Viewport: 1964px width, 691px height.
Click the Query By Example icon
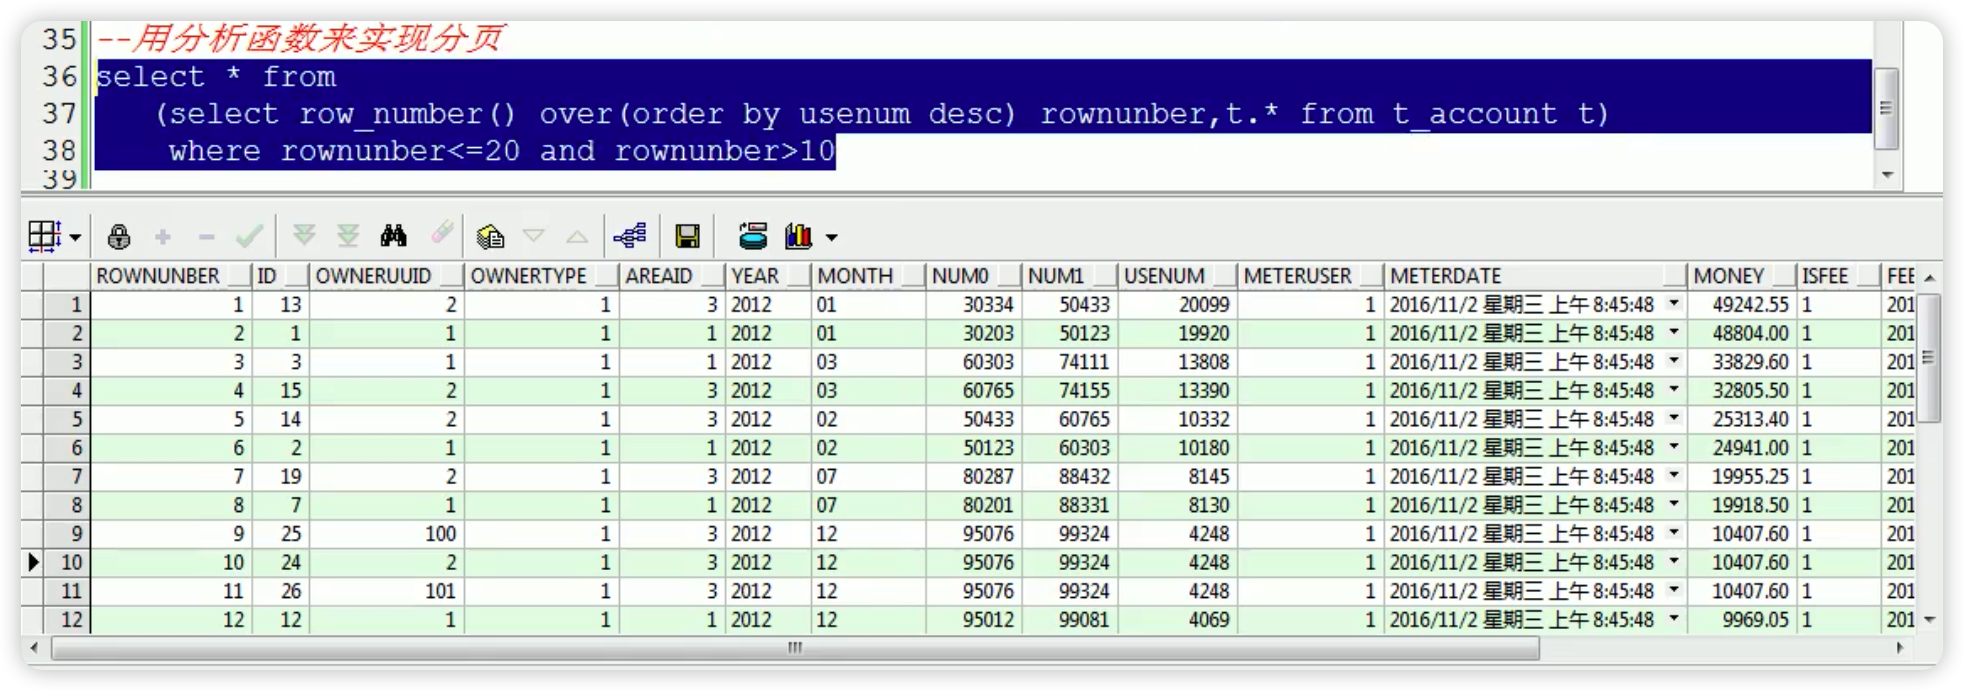(490, 237)
